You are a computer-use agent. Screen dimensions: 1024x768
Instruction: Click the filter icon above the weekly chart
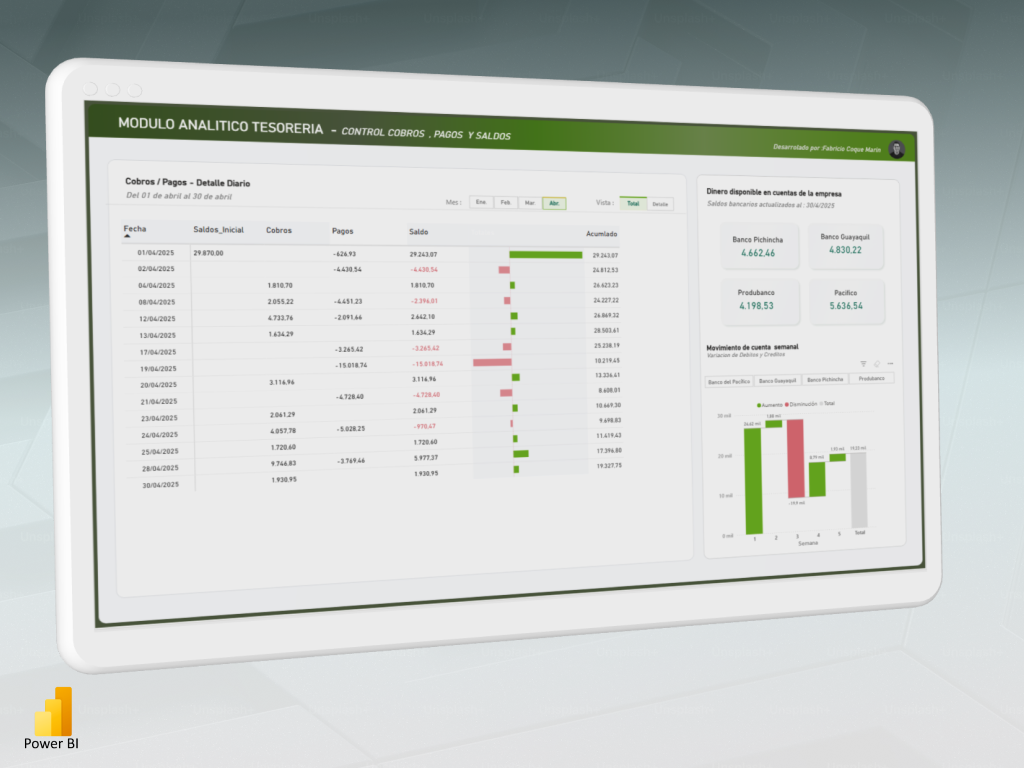coord(864,363)
